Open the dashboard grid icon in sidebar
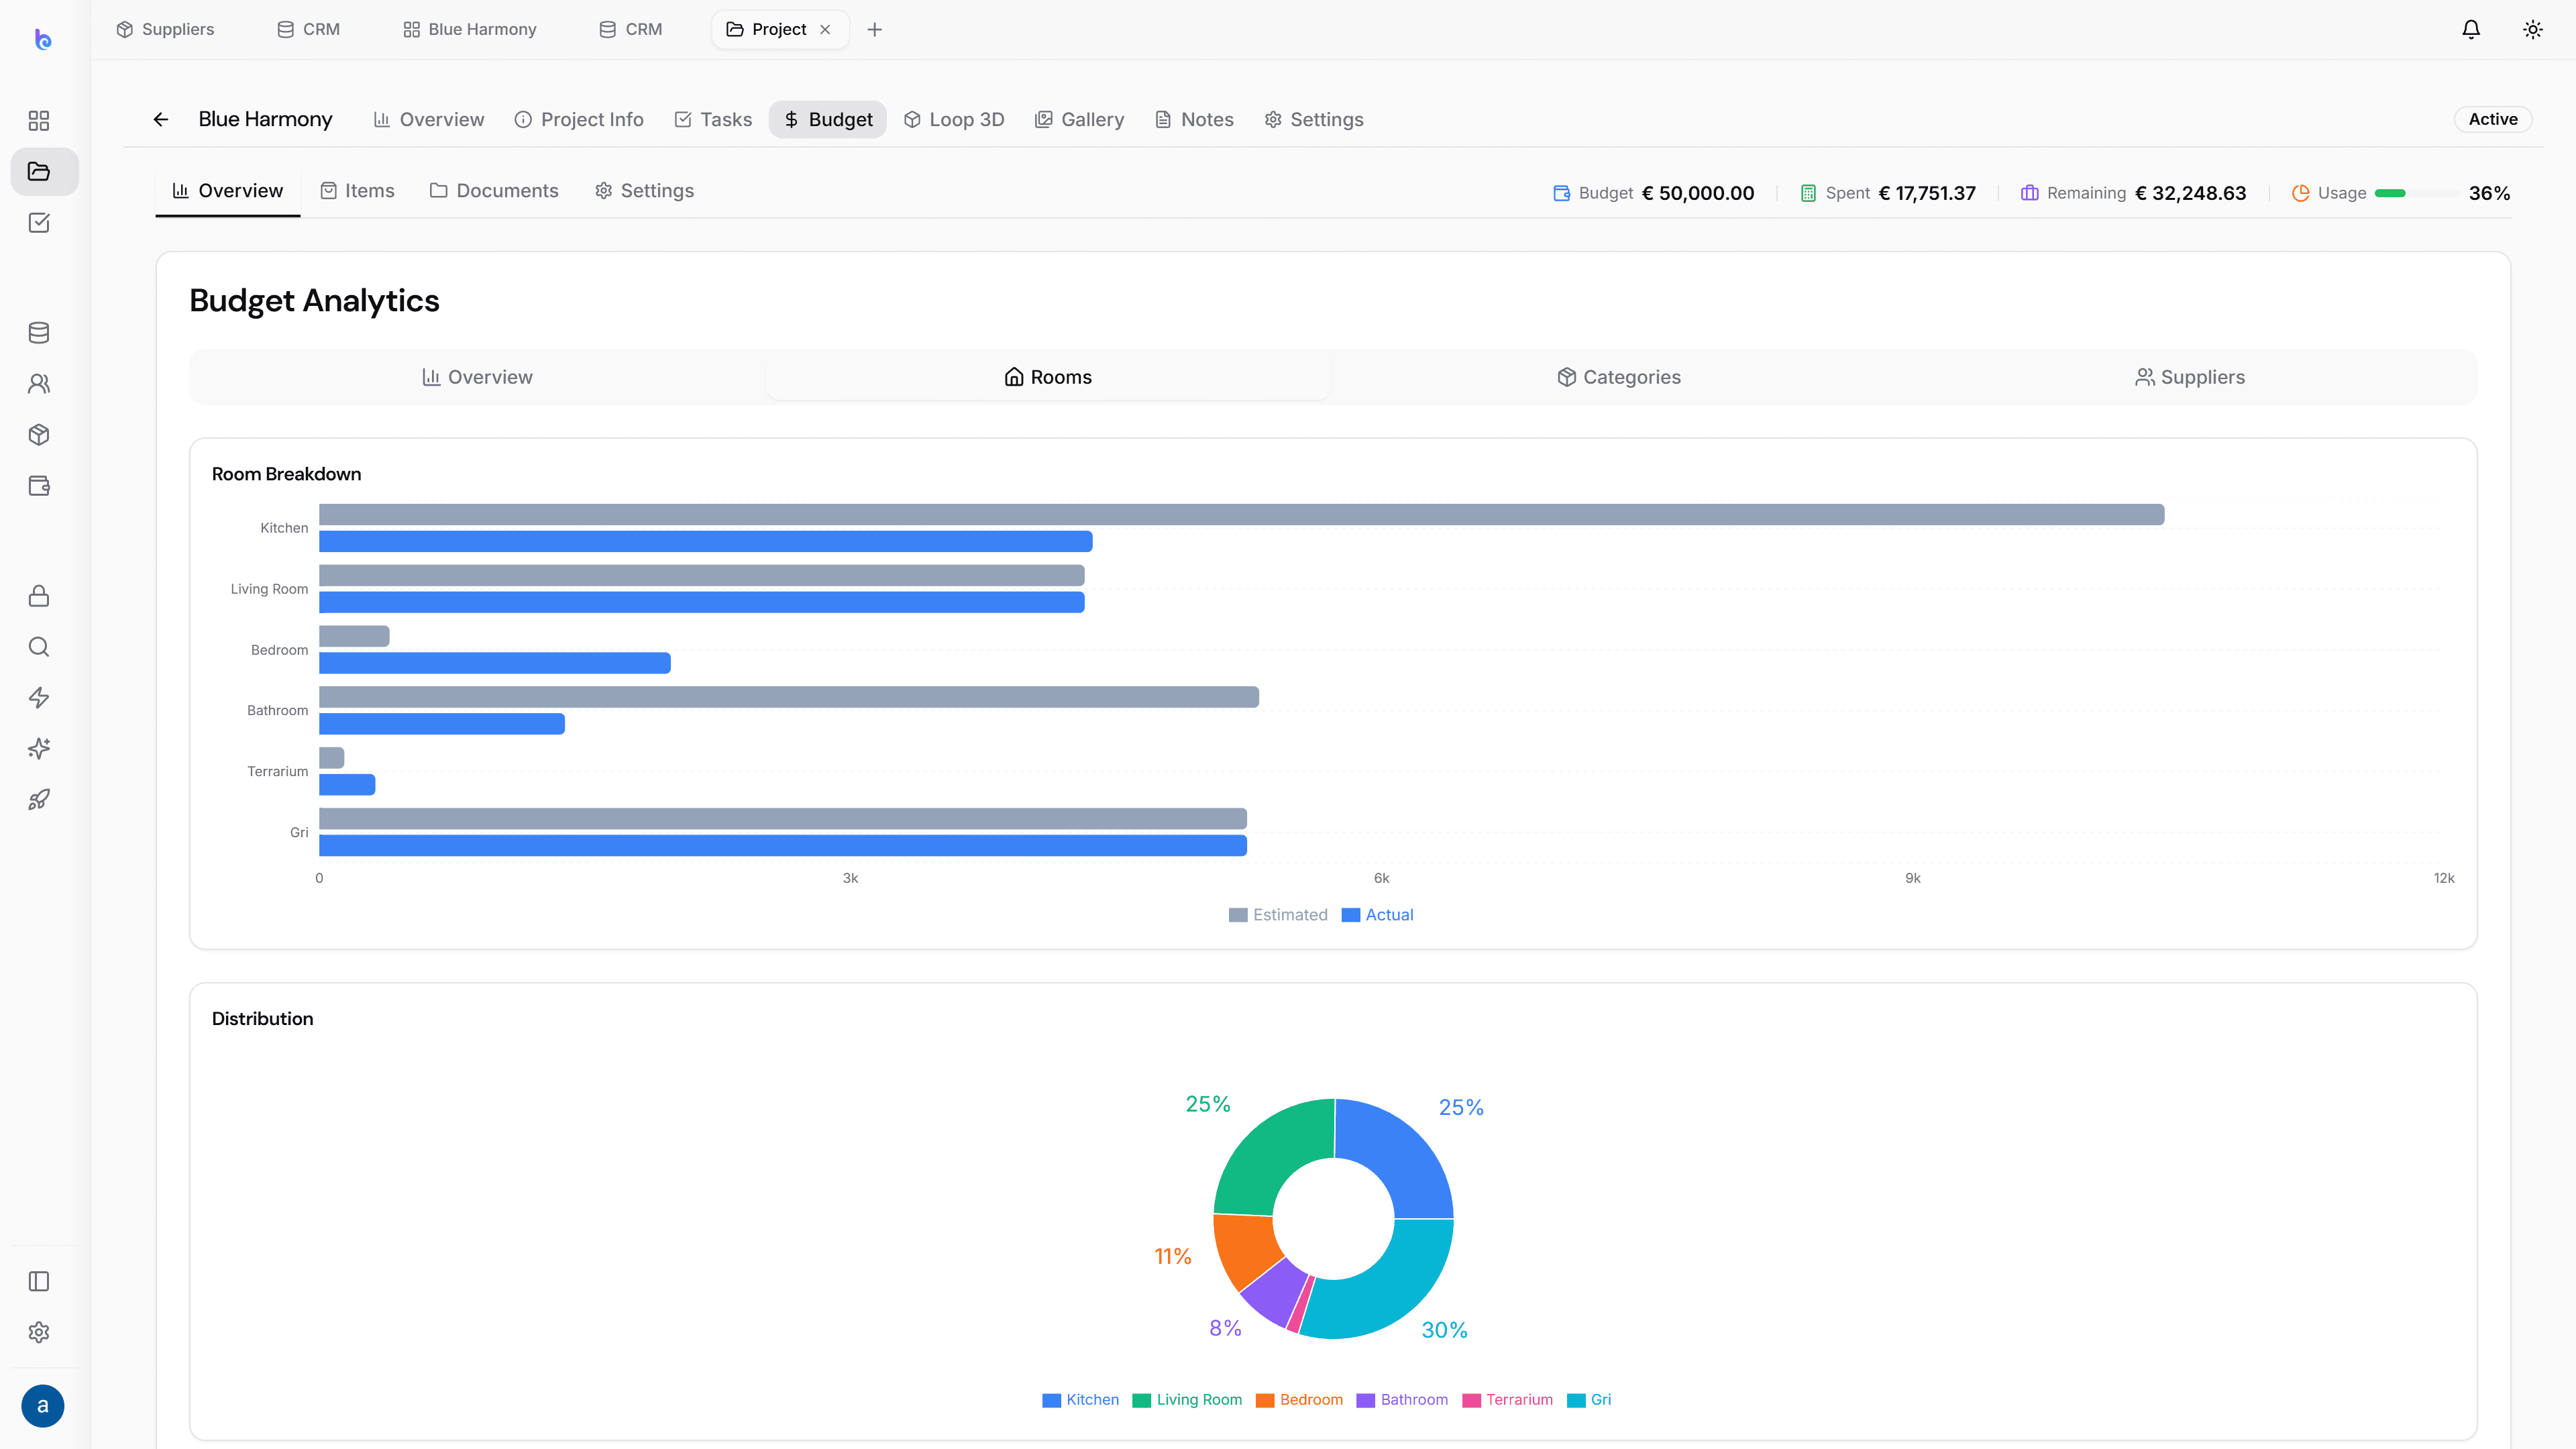Viewport: 2576px width, 1449px height. 39,120
